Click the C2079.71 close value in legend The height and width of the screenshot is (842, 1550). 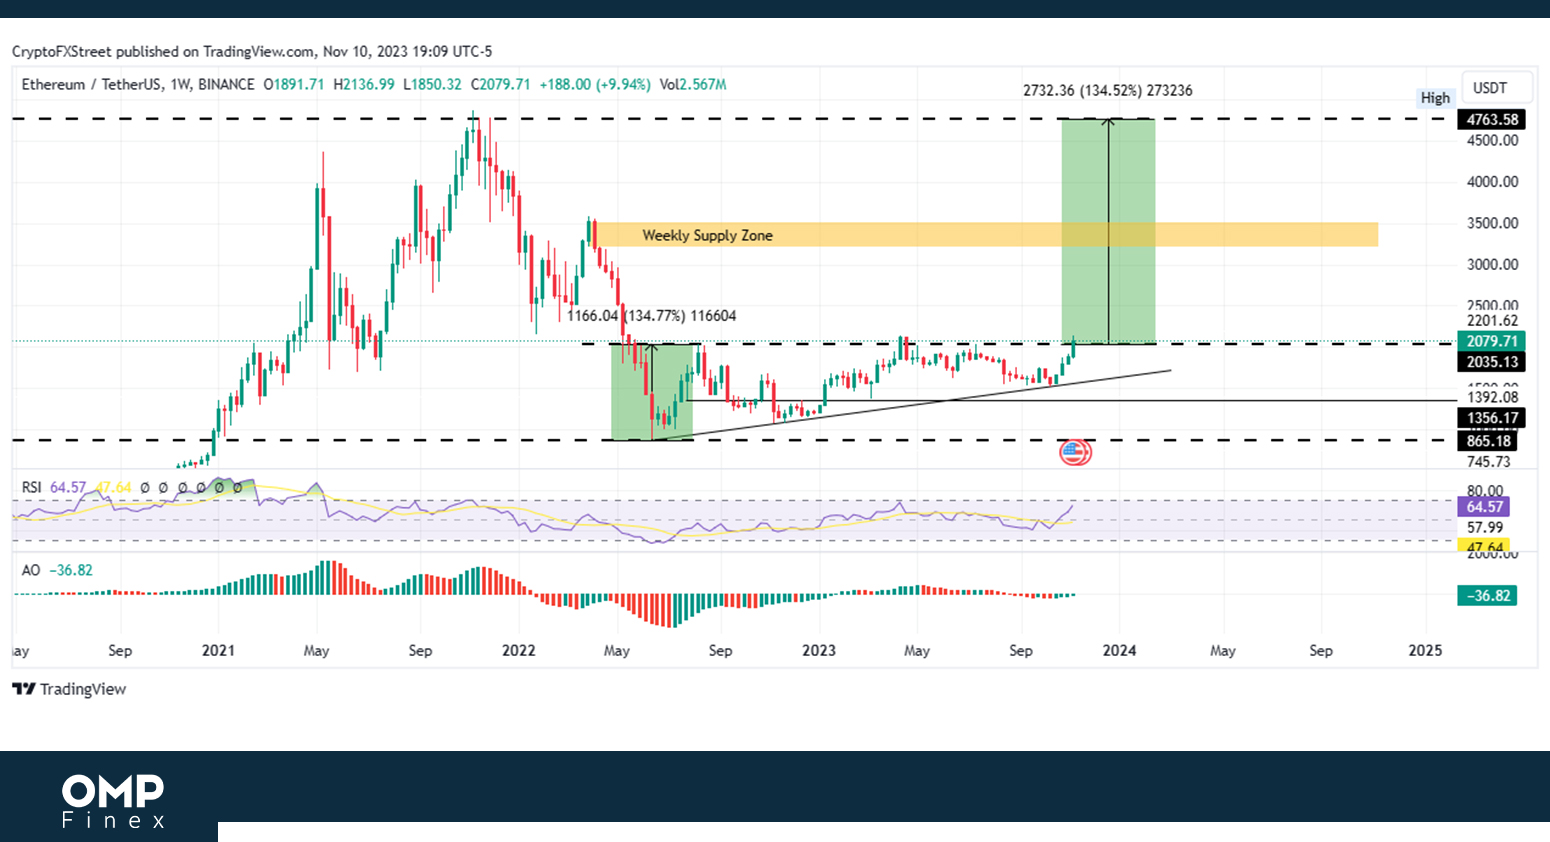point(500,85)
